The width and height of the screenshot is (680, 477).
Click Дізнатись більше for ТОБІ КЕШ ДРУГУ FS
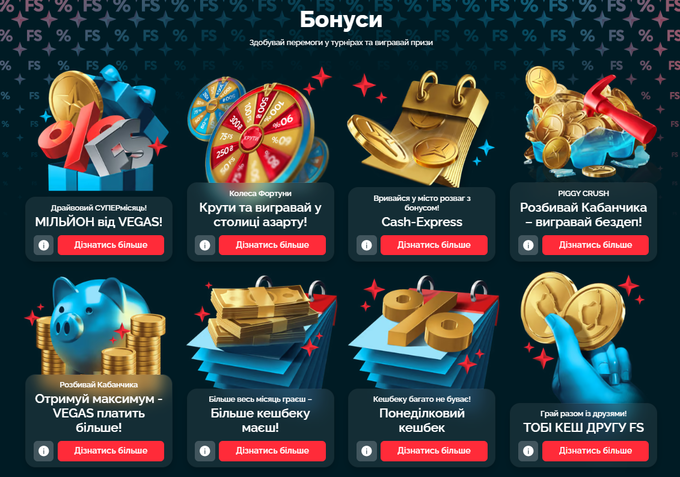(x=595, y=451)
